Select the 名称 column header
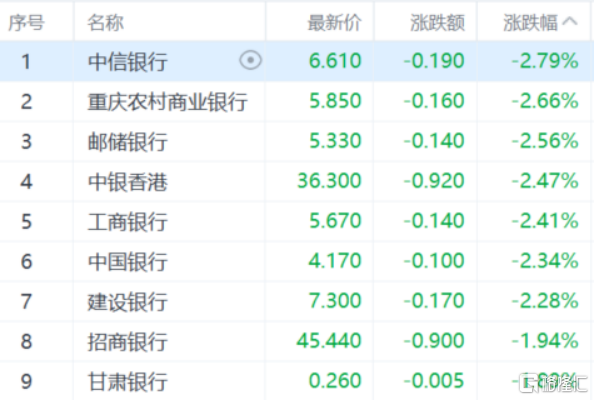This screenshot has width=594, height=400. [x=105, y=22]
